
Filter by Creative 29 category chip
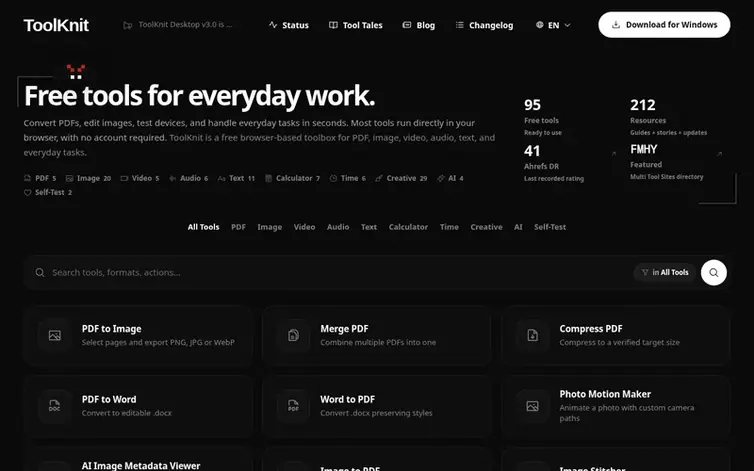[401, 178]
